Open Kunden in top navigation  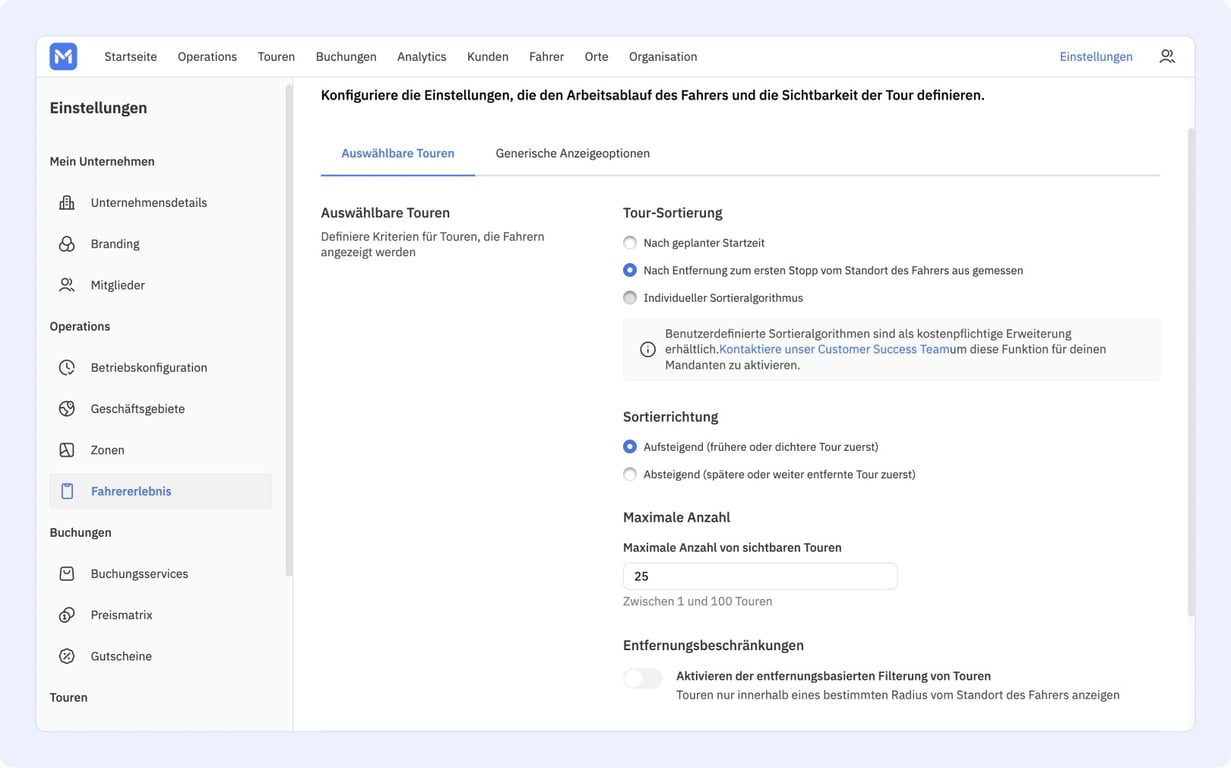[488, 57]
